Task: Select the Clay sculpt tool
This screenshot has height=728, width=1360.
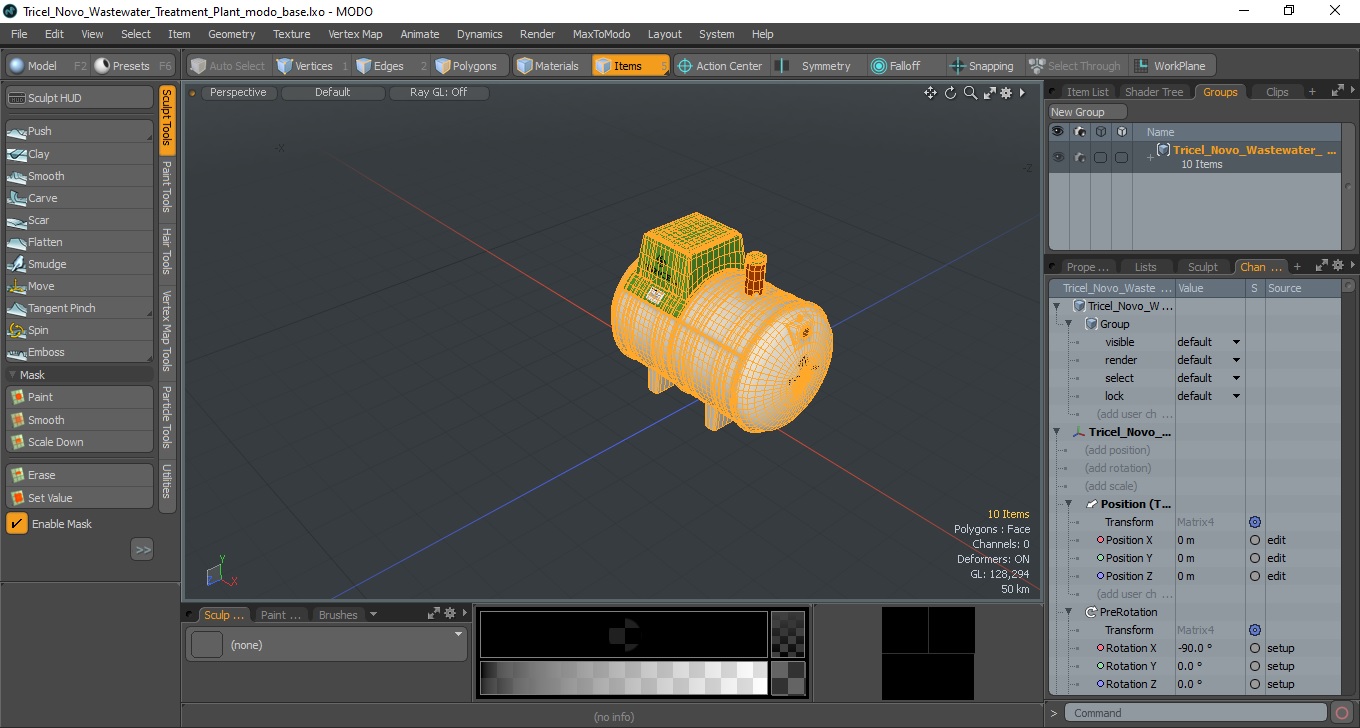Action: 79,154
